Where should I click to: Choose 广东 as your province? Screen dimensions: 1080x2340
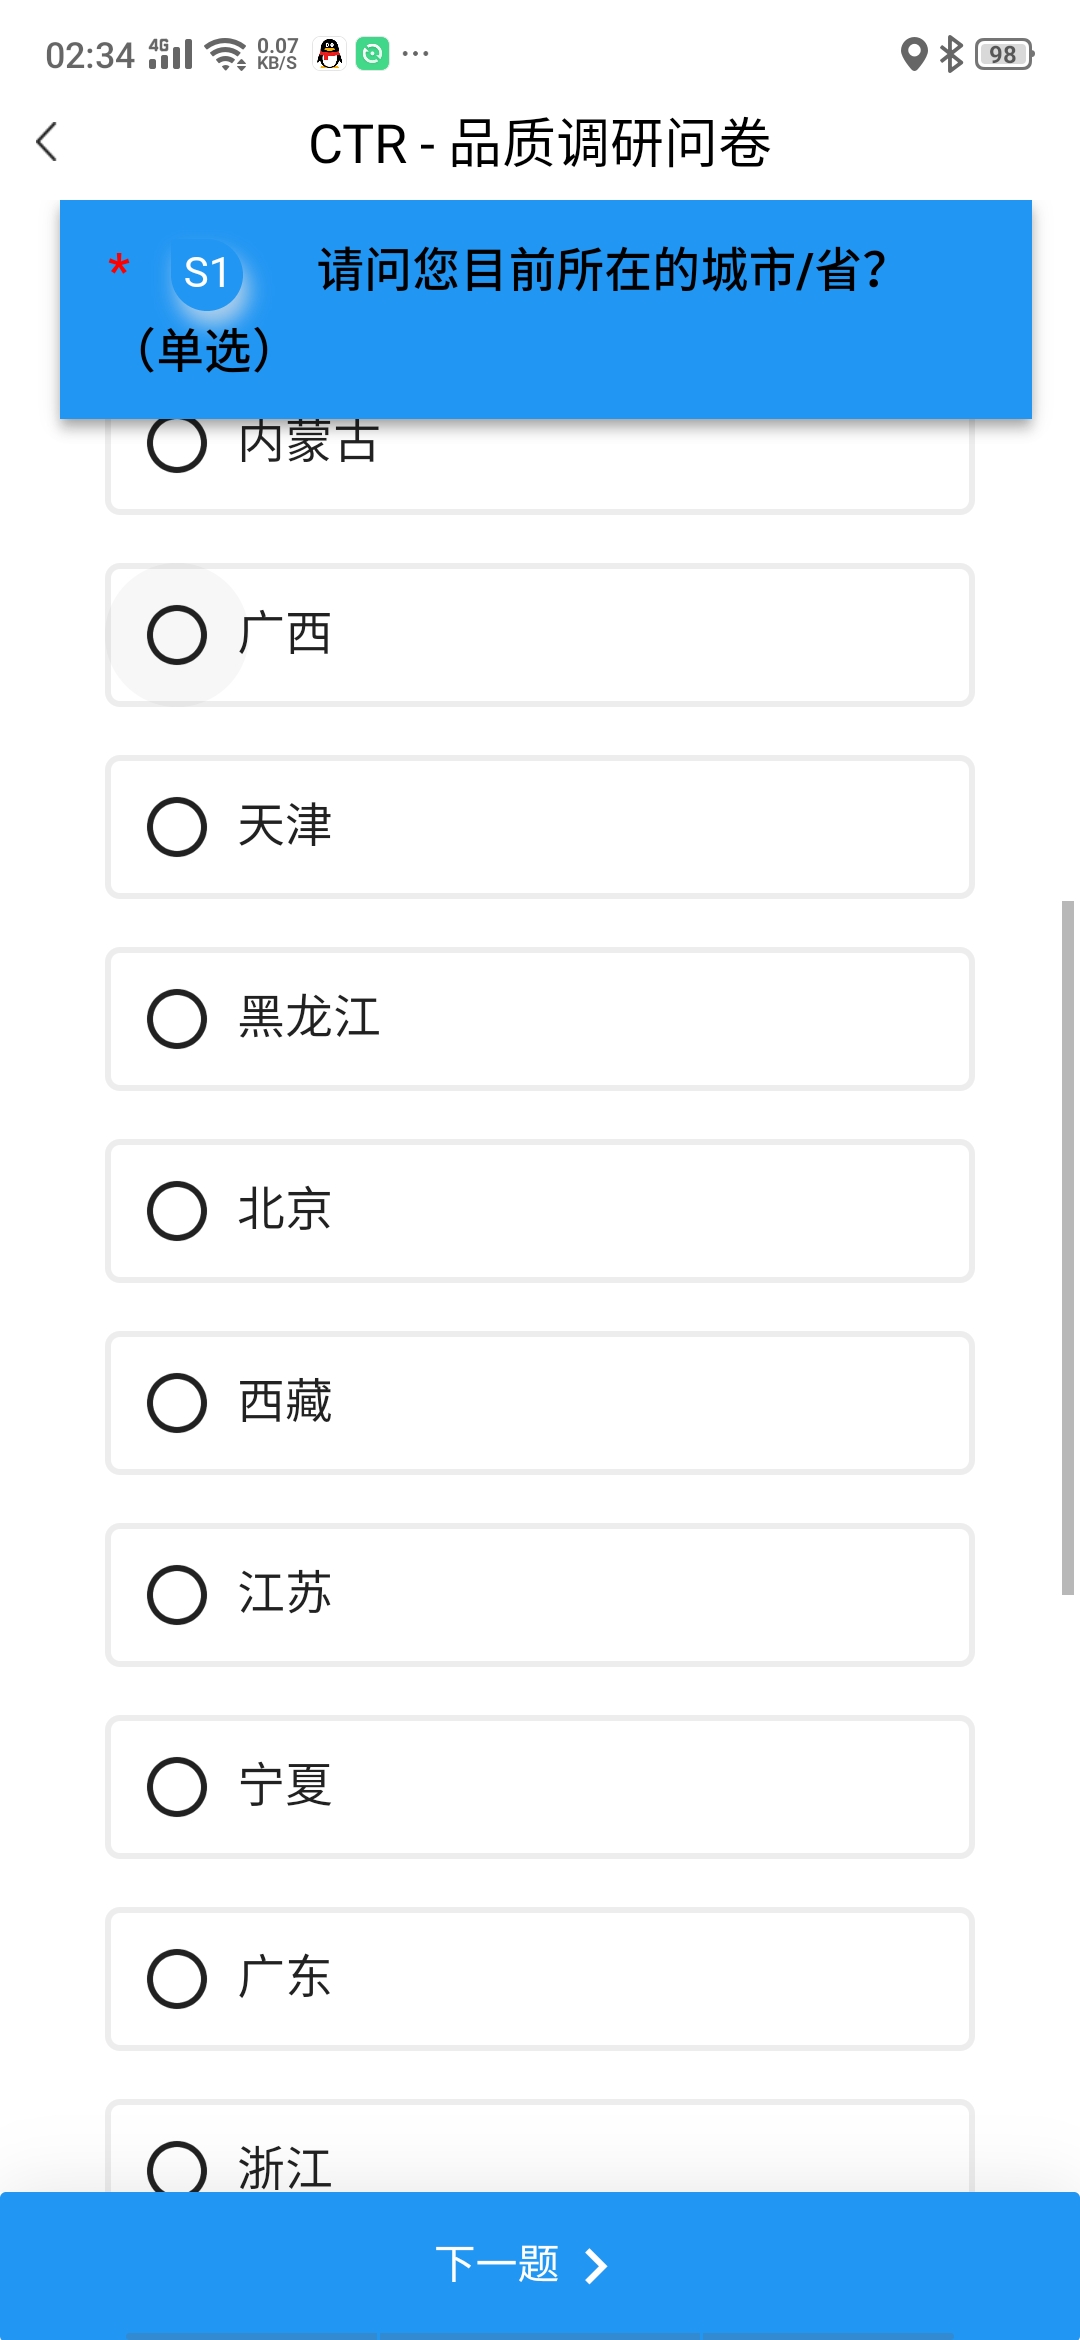[x=540, y=1979]
